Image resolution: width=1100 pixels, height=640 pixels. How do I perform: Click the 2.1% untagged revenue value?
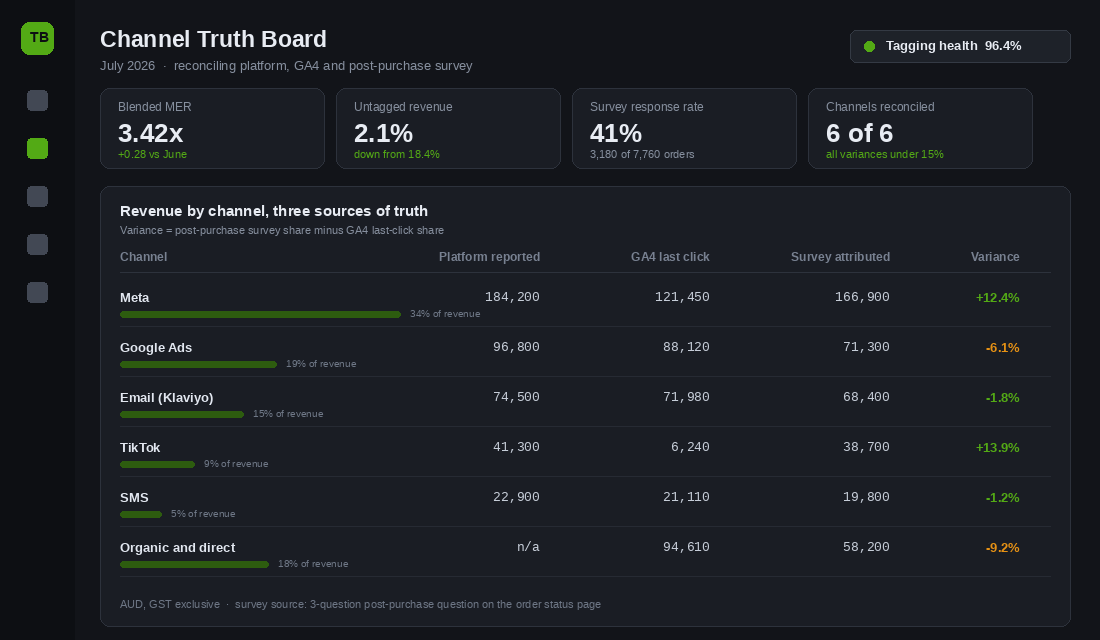coord(383,133)
